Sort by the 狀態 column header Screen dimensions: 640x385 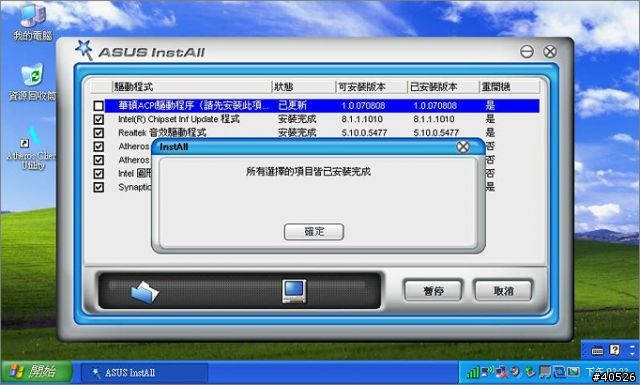click(x=304, y=87)
